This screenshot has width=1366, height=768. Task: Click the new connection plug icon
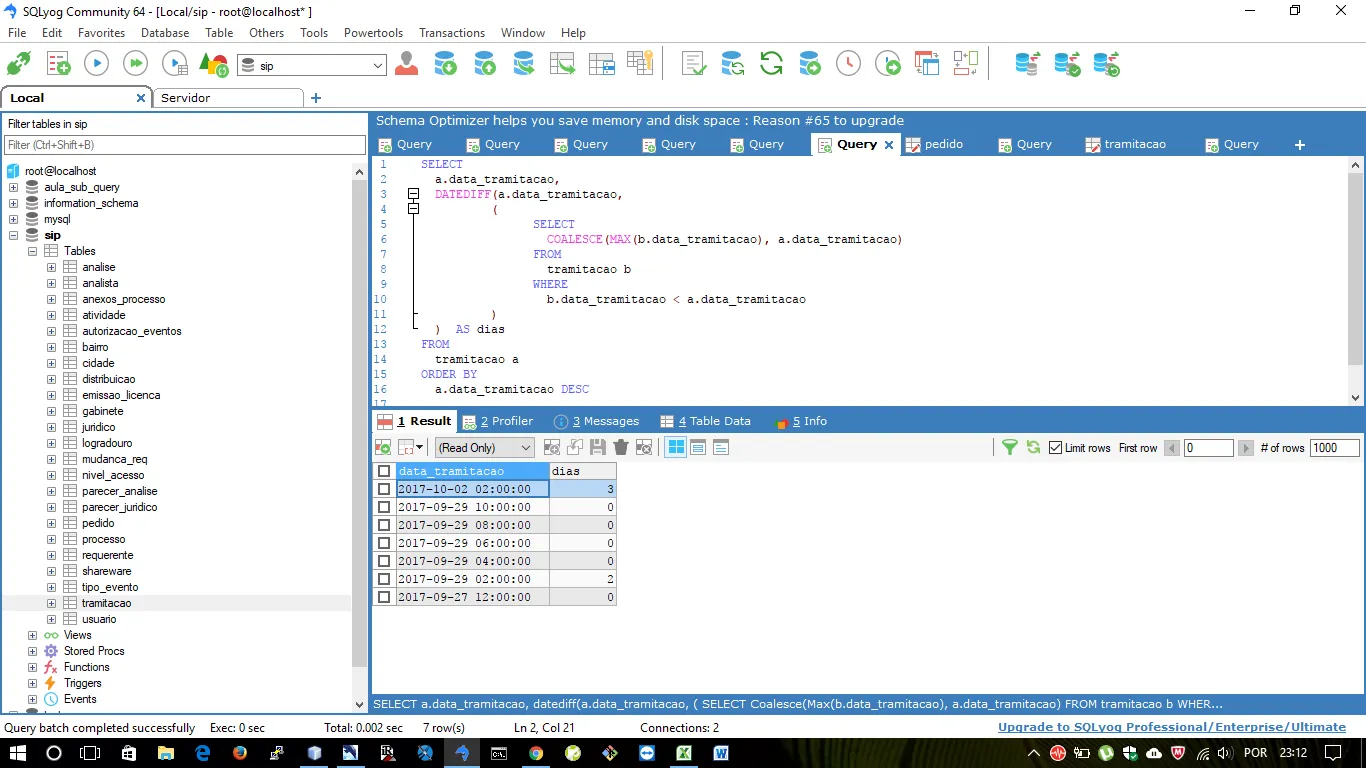point(18,64)
